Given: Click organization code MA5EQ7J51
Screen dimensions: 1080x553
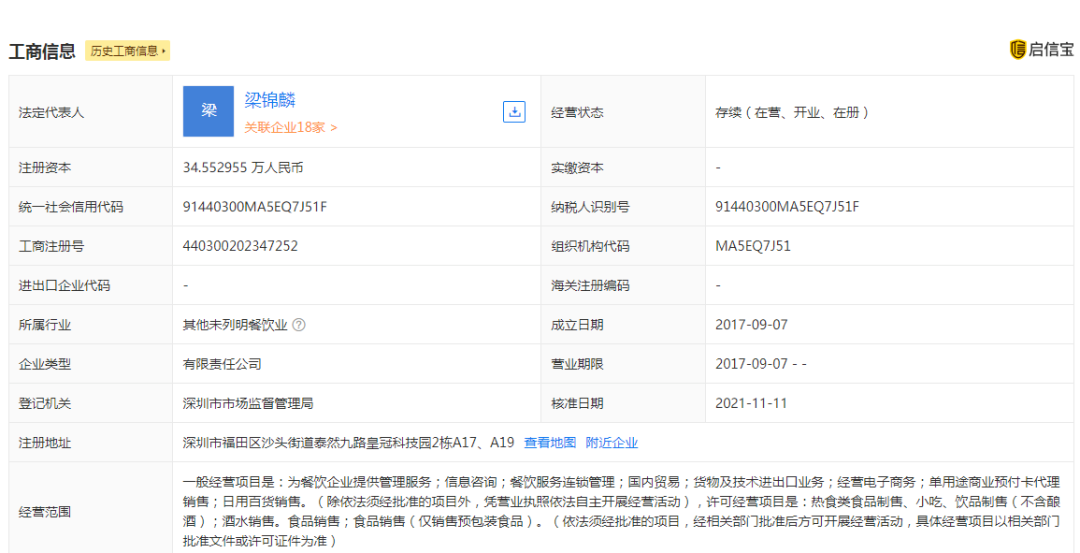Looking at the screenshot, I should tap(753, 246).
